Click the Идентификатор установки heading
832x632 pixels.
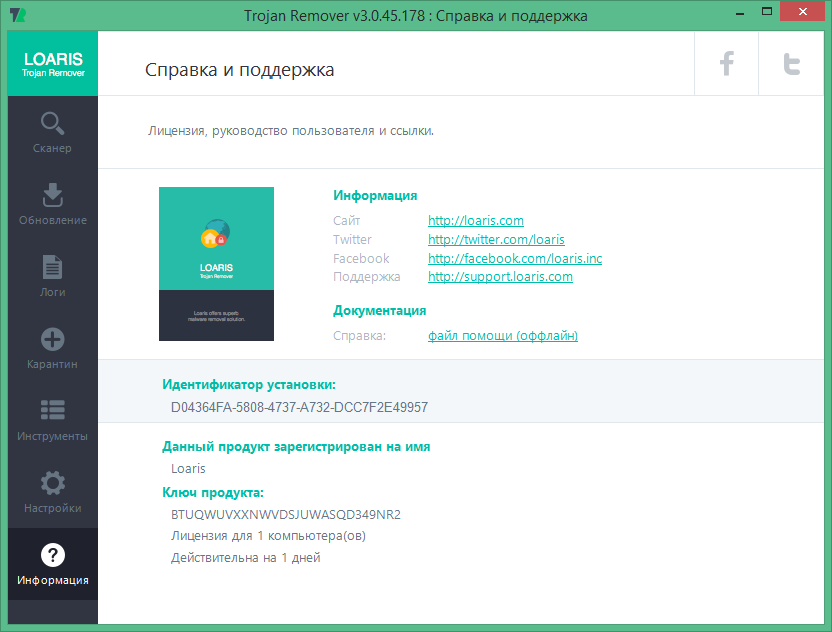[x=249, y=384]
